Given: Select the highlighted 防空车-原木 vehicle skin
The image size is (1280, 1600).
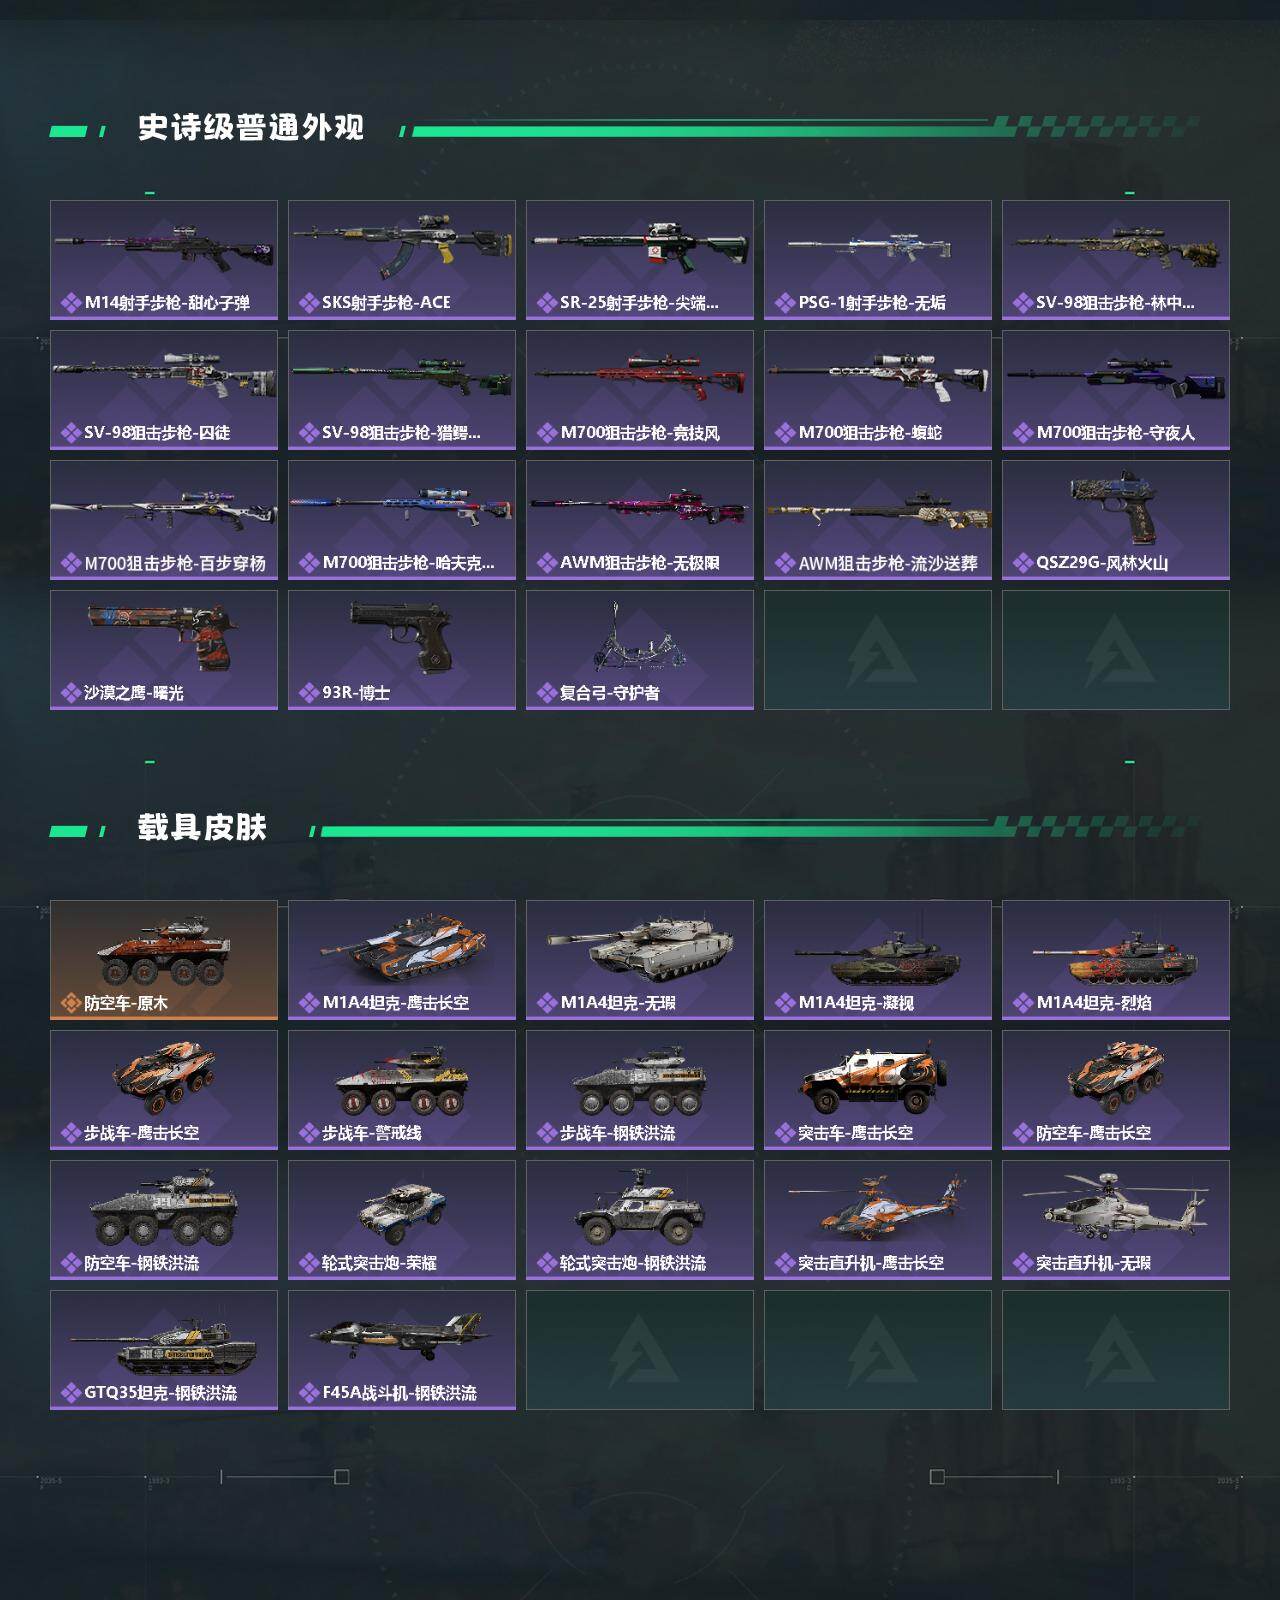Looking at the screenshot, I should pos(164,960).
